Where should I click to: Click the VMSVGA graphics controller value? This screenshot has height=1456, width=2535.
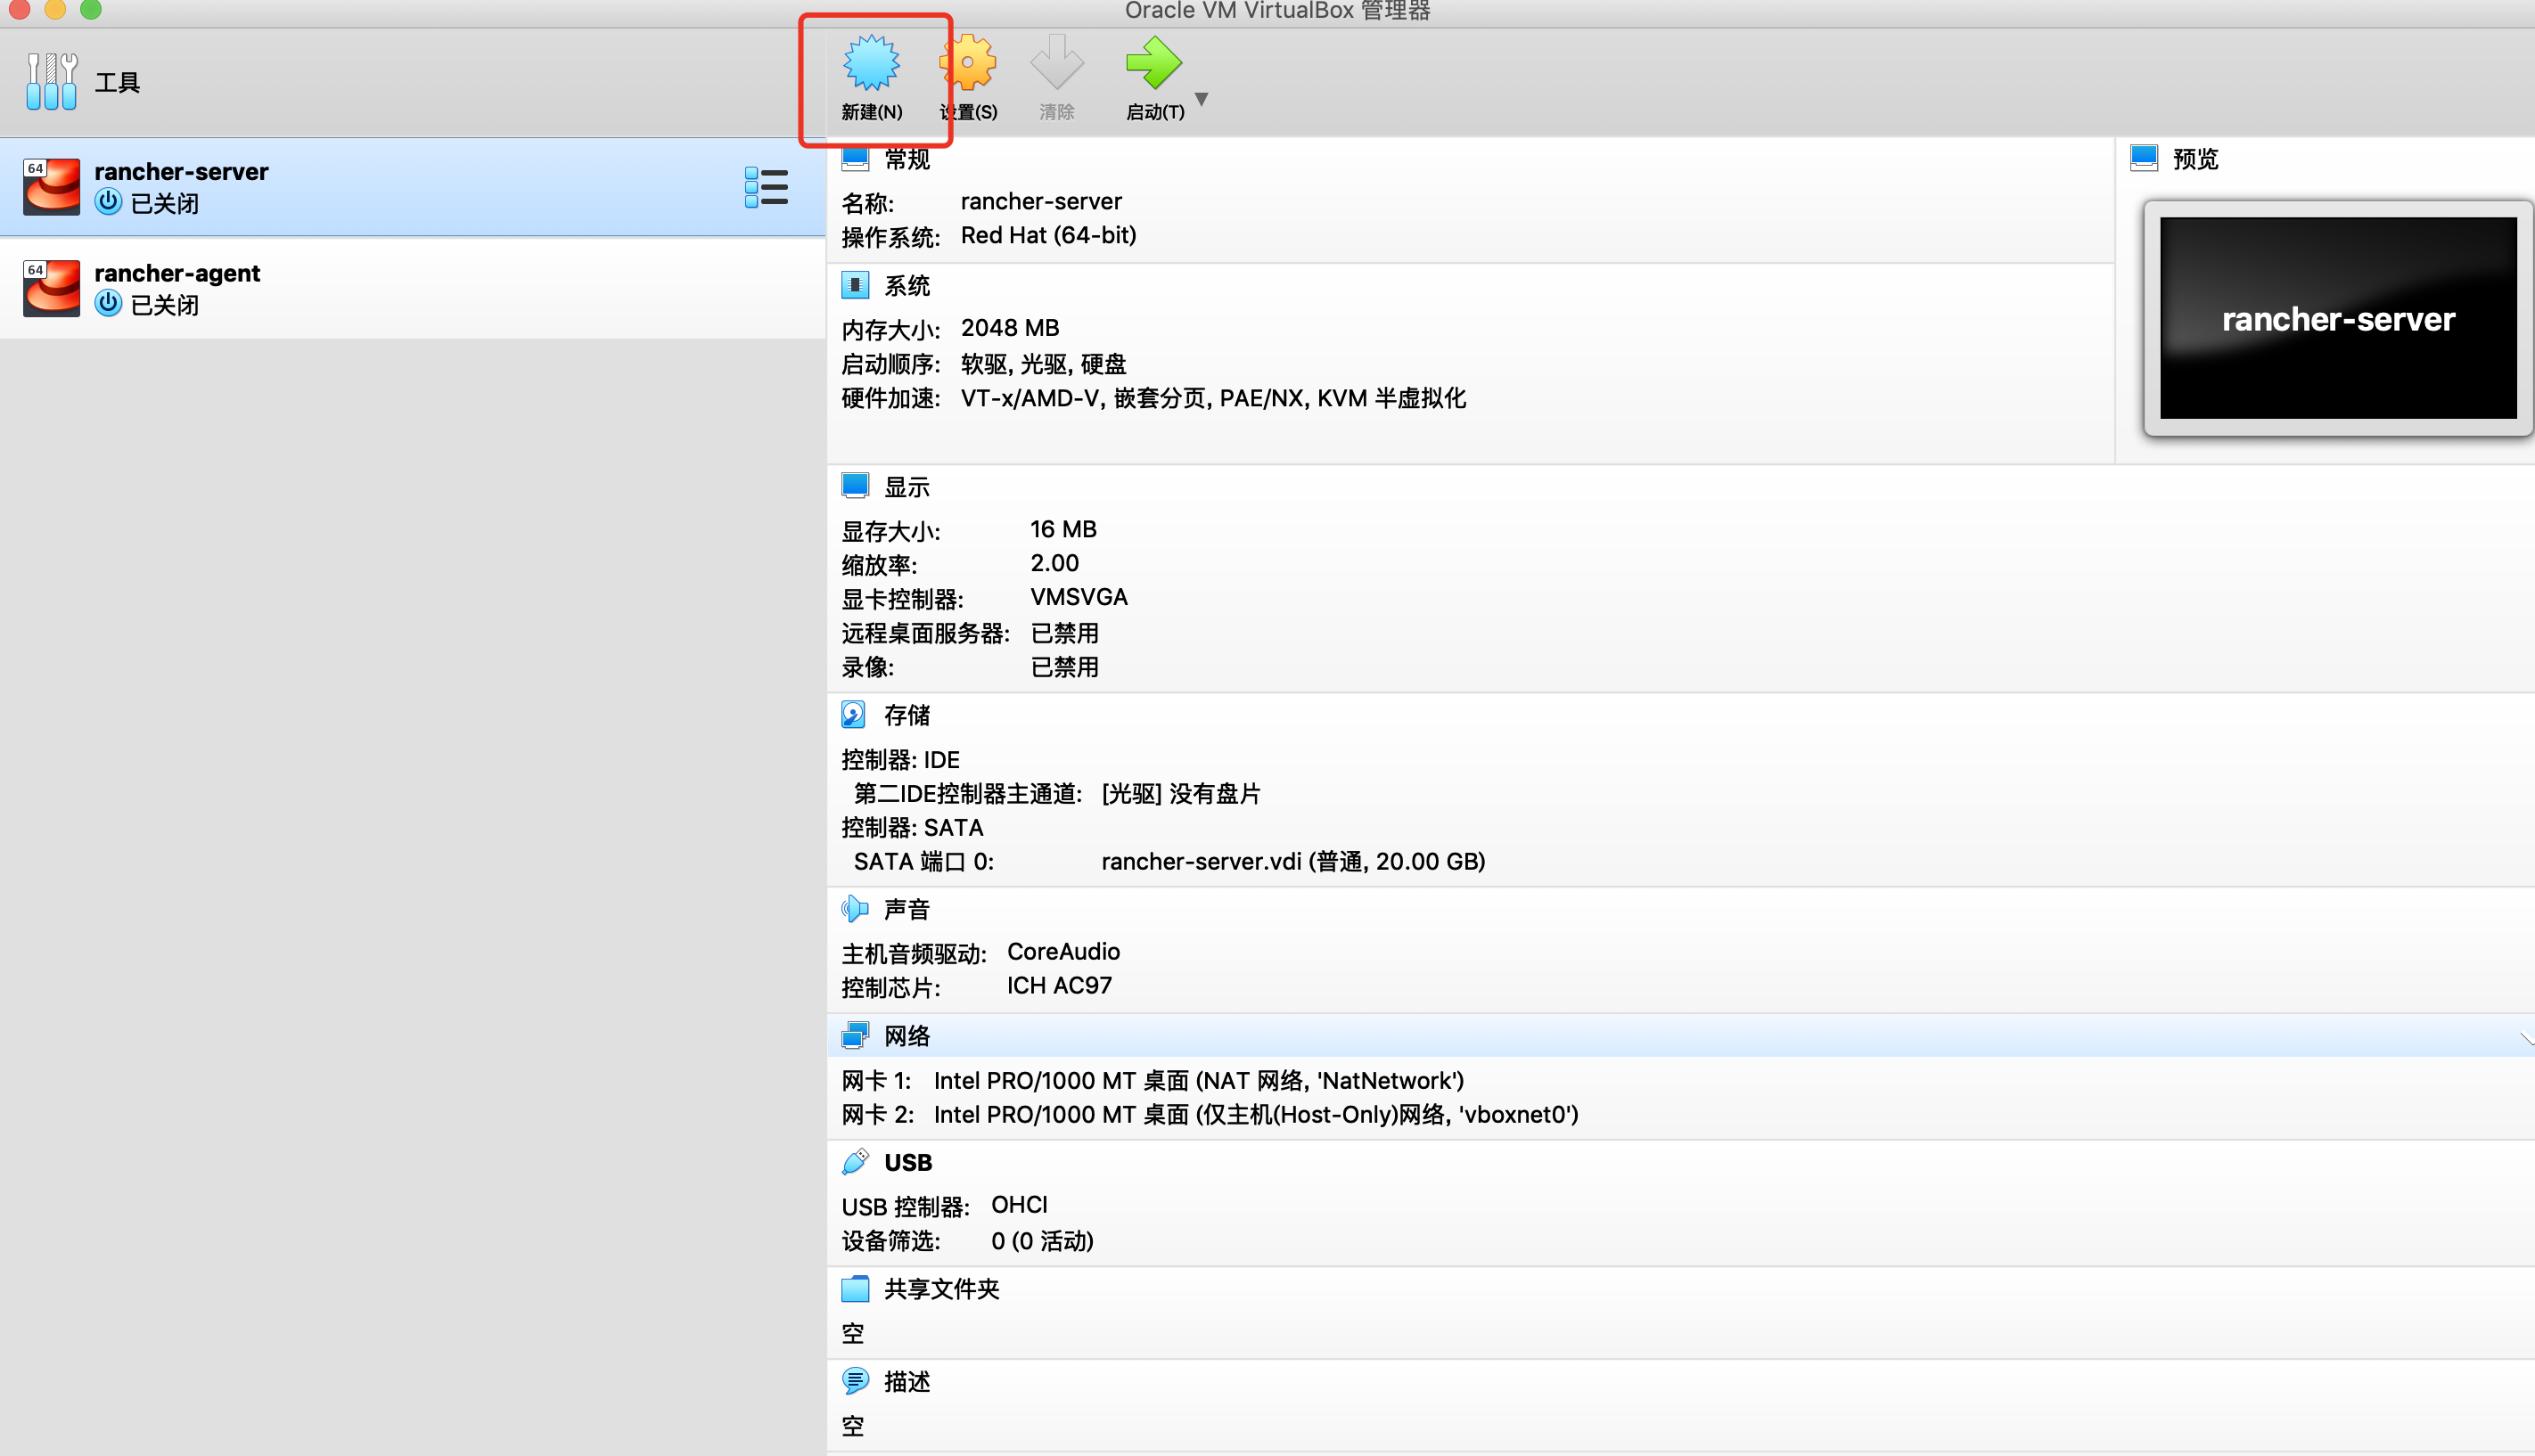pyautogui.click(x=1078, y=597)
